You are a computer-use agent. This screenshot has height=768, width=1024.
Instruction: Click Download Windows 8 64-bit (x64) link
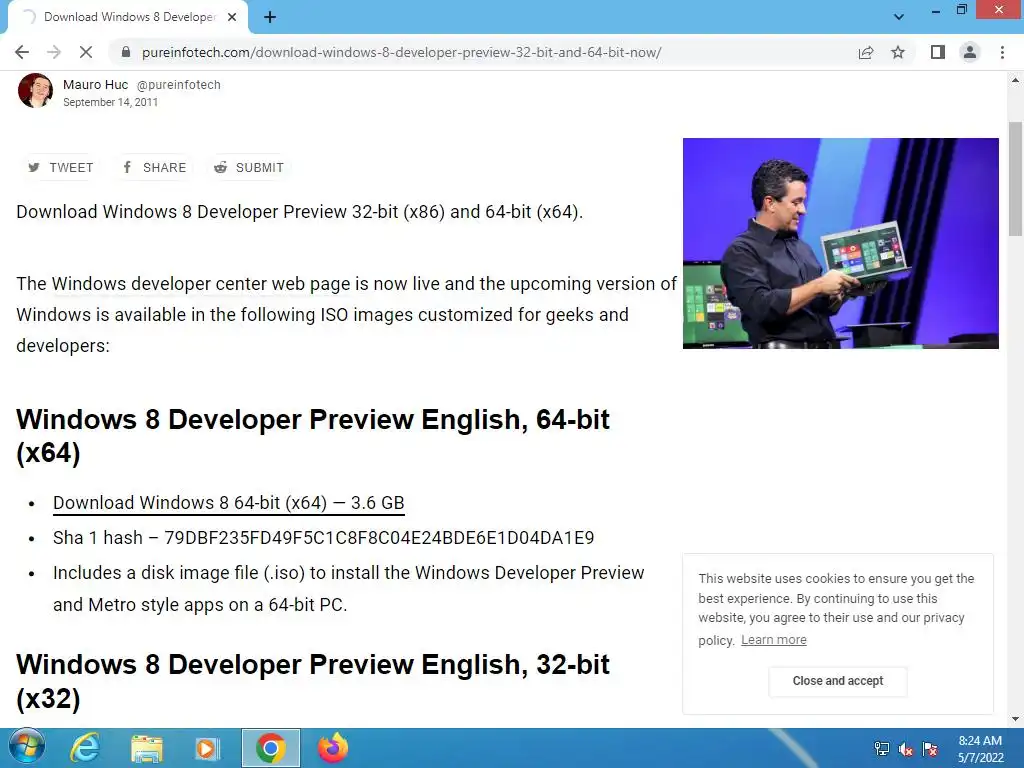pos(229,503)
